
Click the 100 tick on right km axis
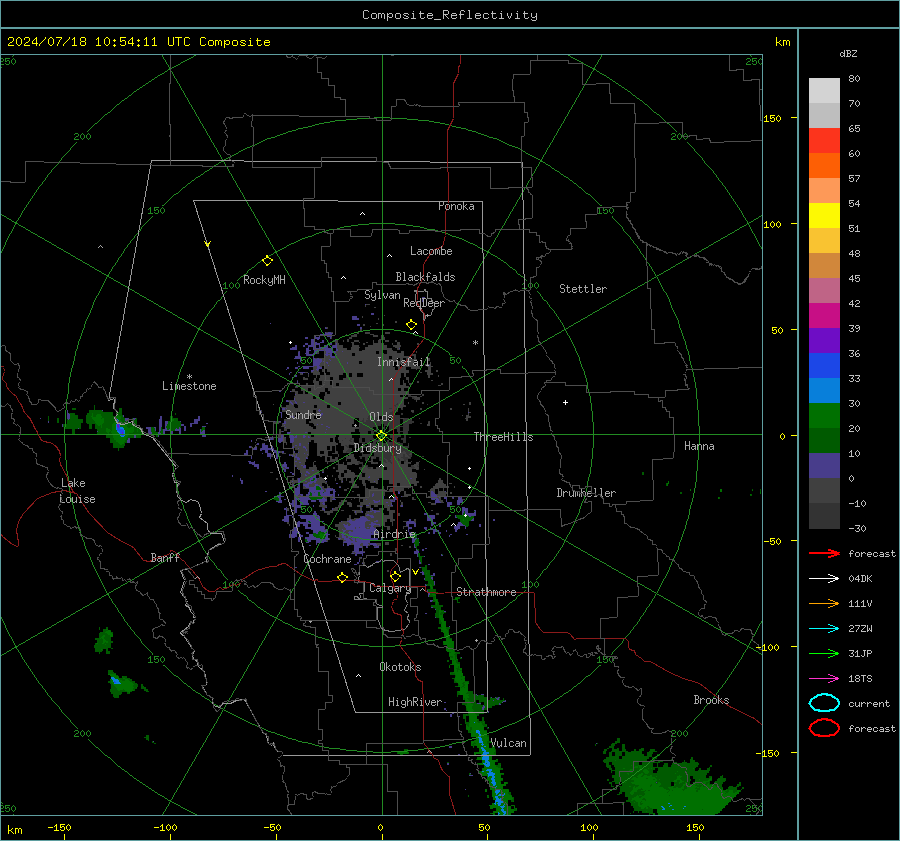click(772, 224)
